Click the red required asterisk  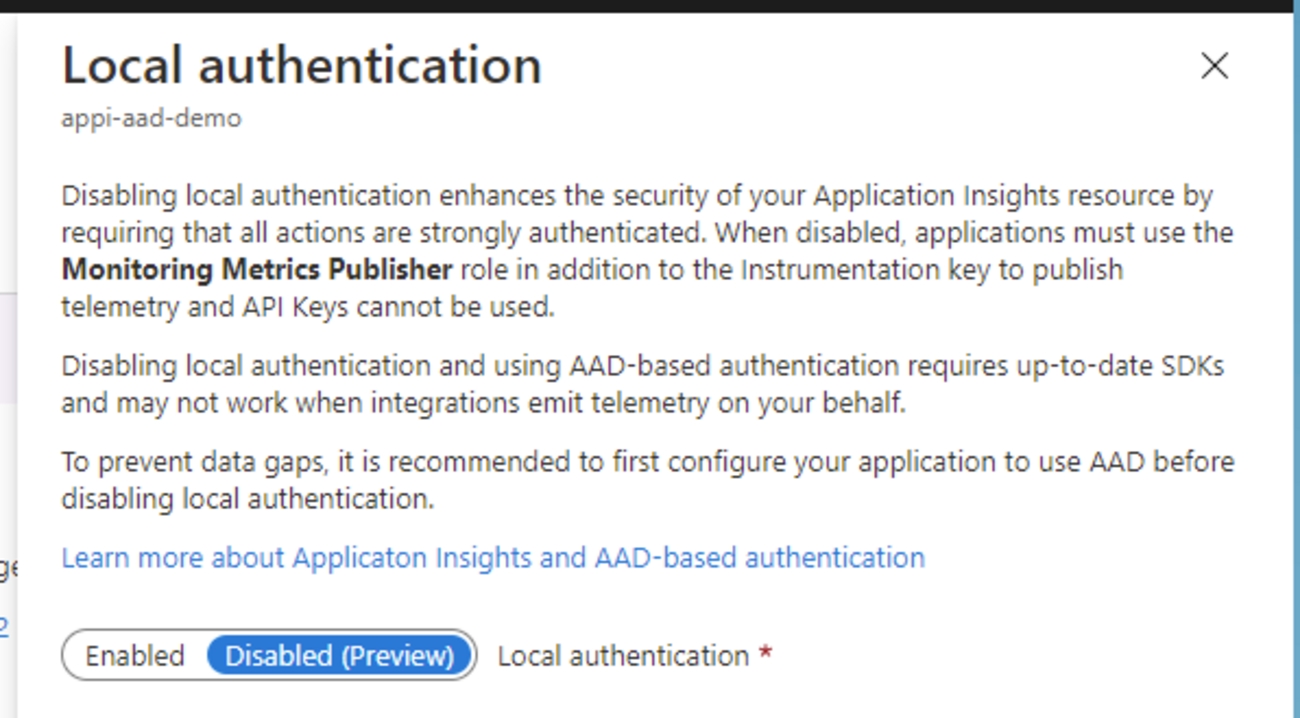pos(766,655)
